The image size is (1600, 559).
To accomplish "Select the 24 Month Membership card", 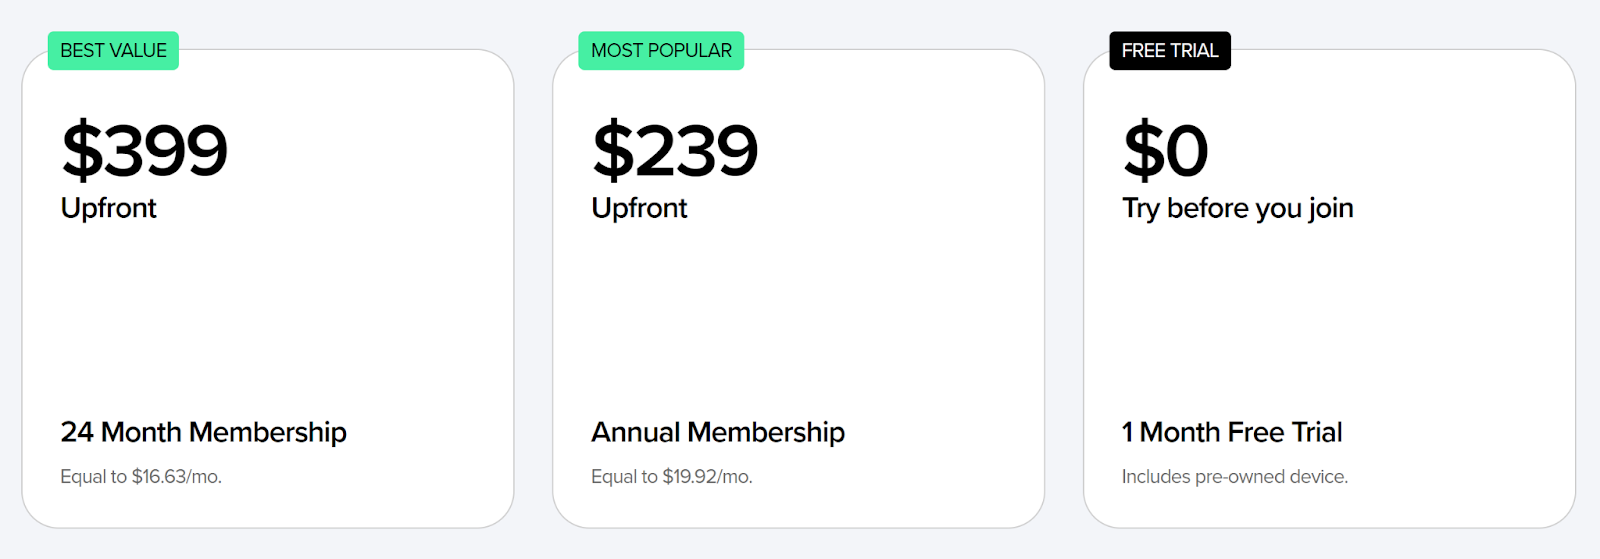I will [268, 289].
